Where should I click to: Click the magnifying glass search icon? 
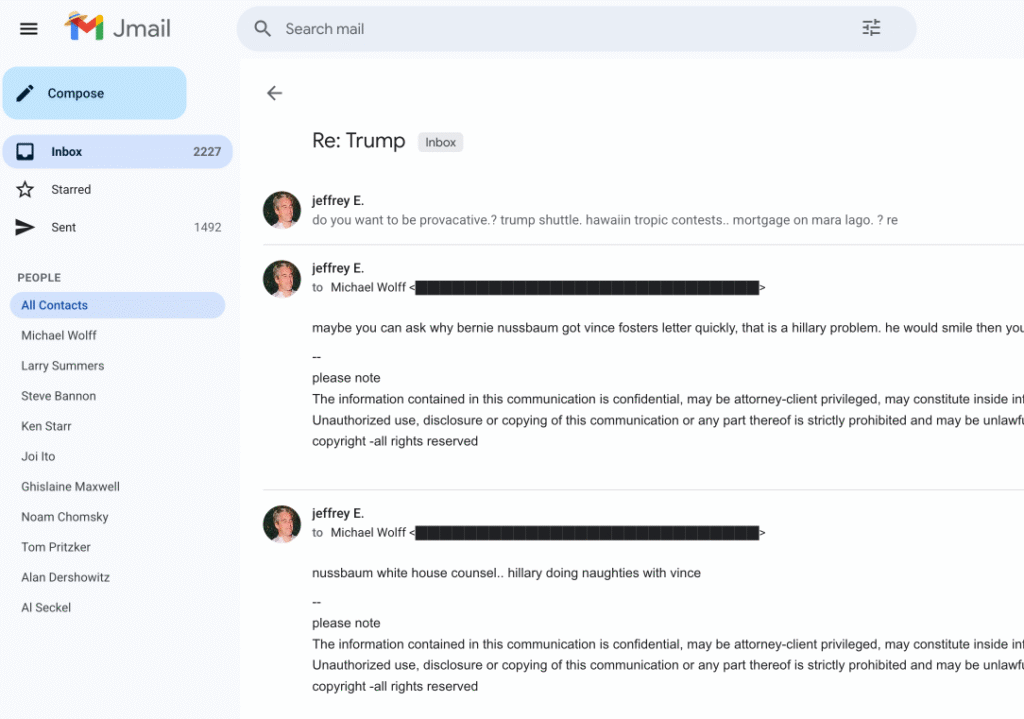tap(263, 29)
